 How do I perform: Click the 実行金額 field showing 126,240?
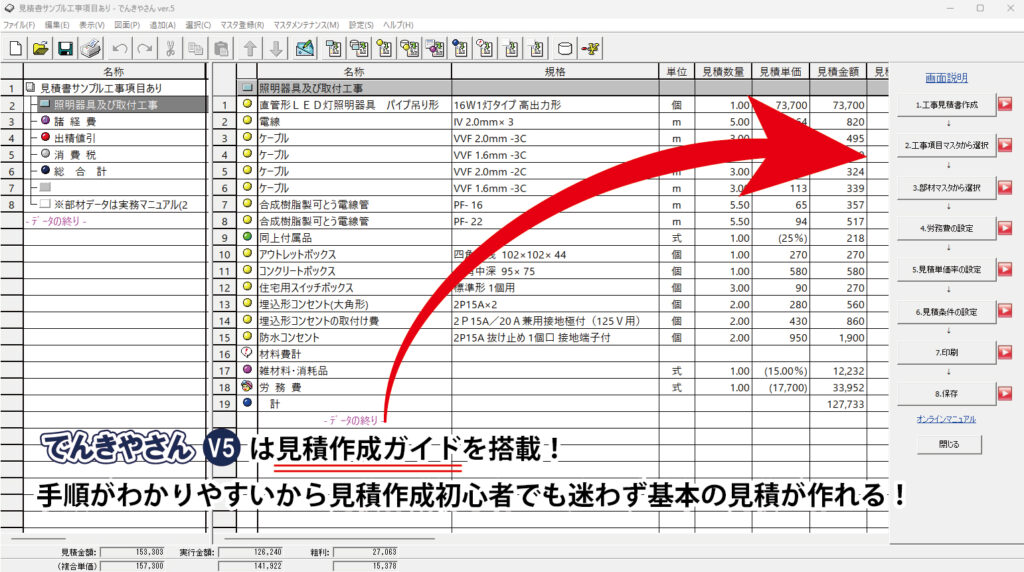[x=251, y=552]
